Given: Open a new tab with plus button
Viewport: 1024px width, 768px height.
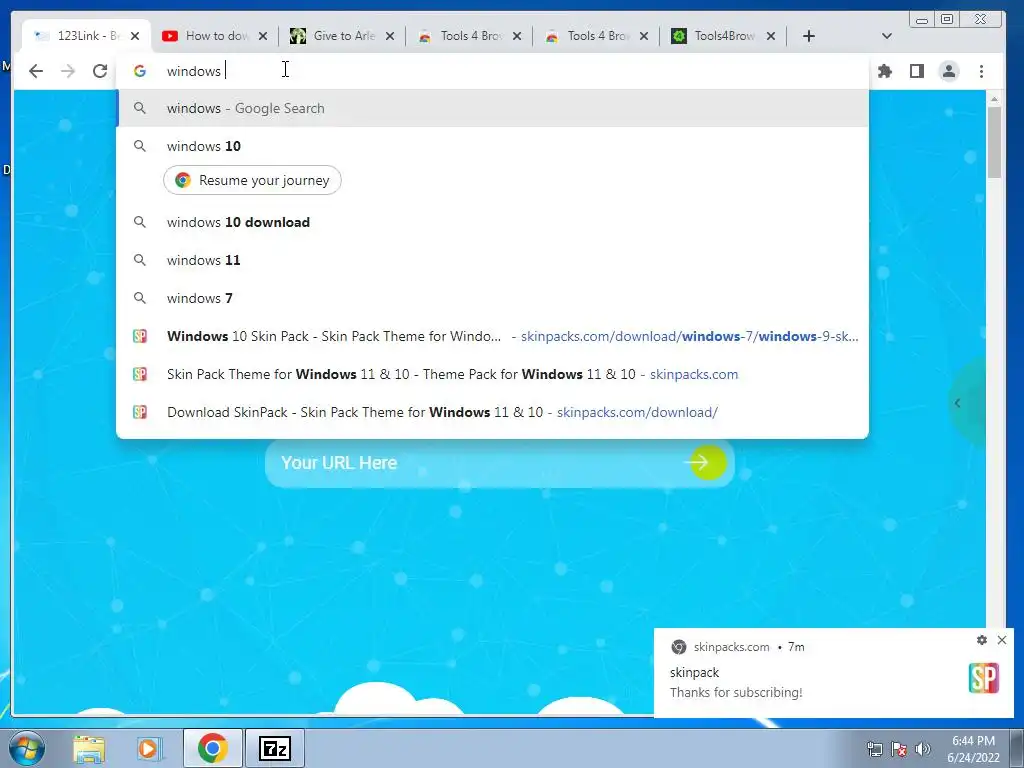Looking at the screenshot, I should [x=808, y=36].
